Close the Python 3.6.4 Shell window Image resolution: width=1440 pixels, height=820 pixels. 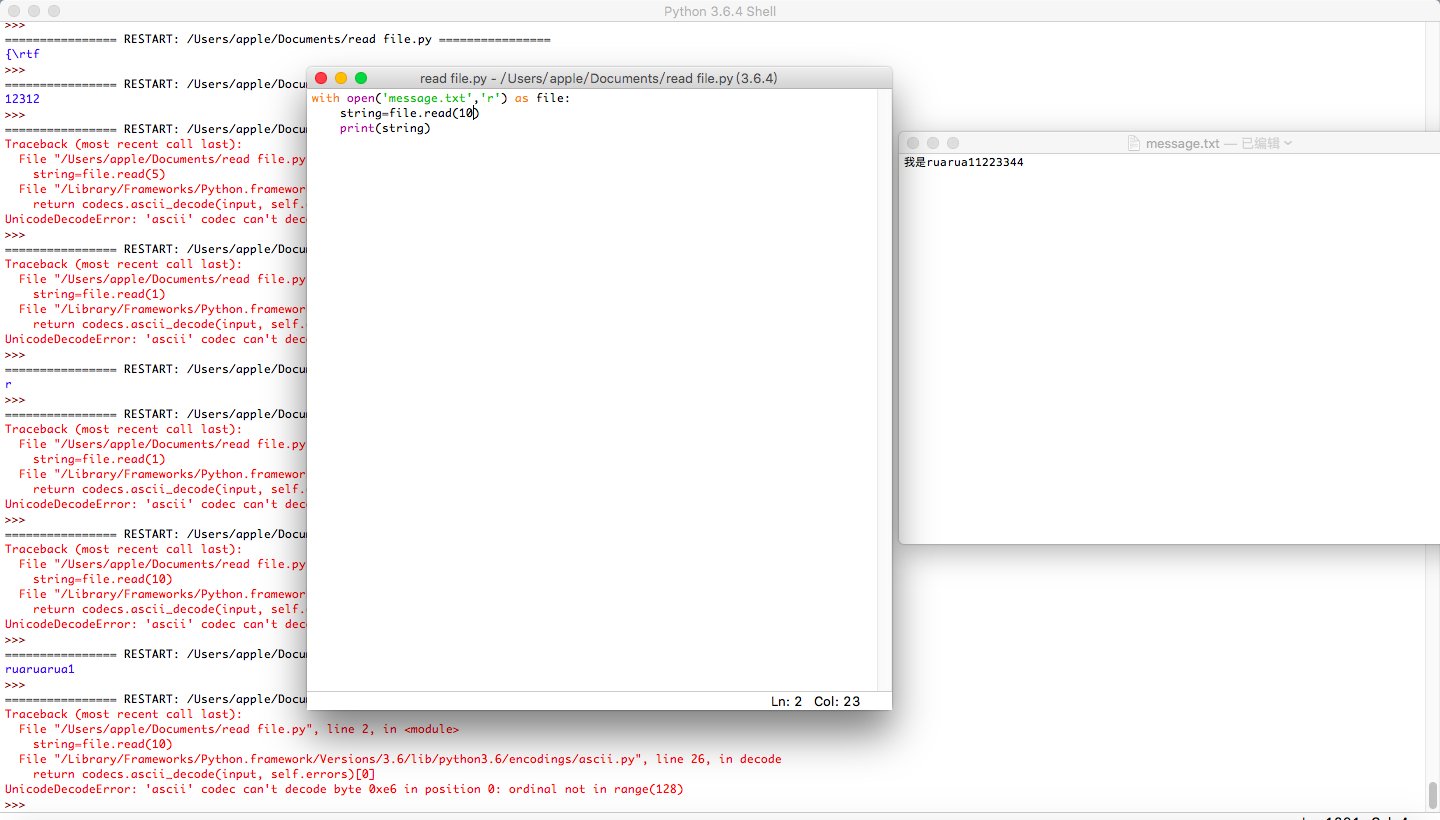coord(13,11)
